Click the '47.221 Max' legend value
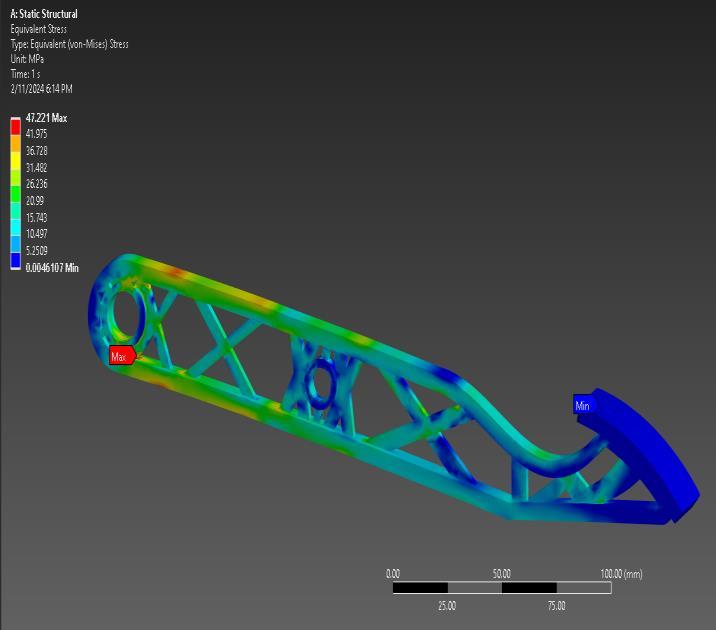Image resolution: width=716 pixels, height=630 pixels. click(x=46, y=118)
